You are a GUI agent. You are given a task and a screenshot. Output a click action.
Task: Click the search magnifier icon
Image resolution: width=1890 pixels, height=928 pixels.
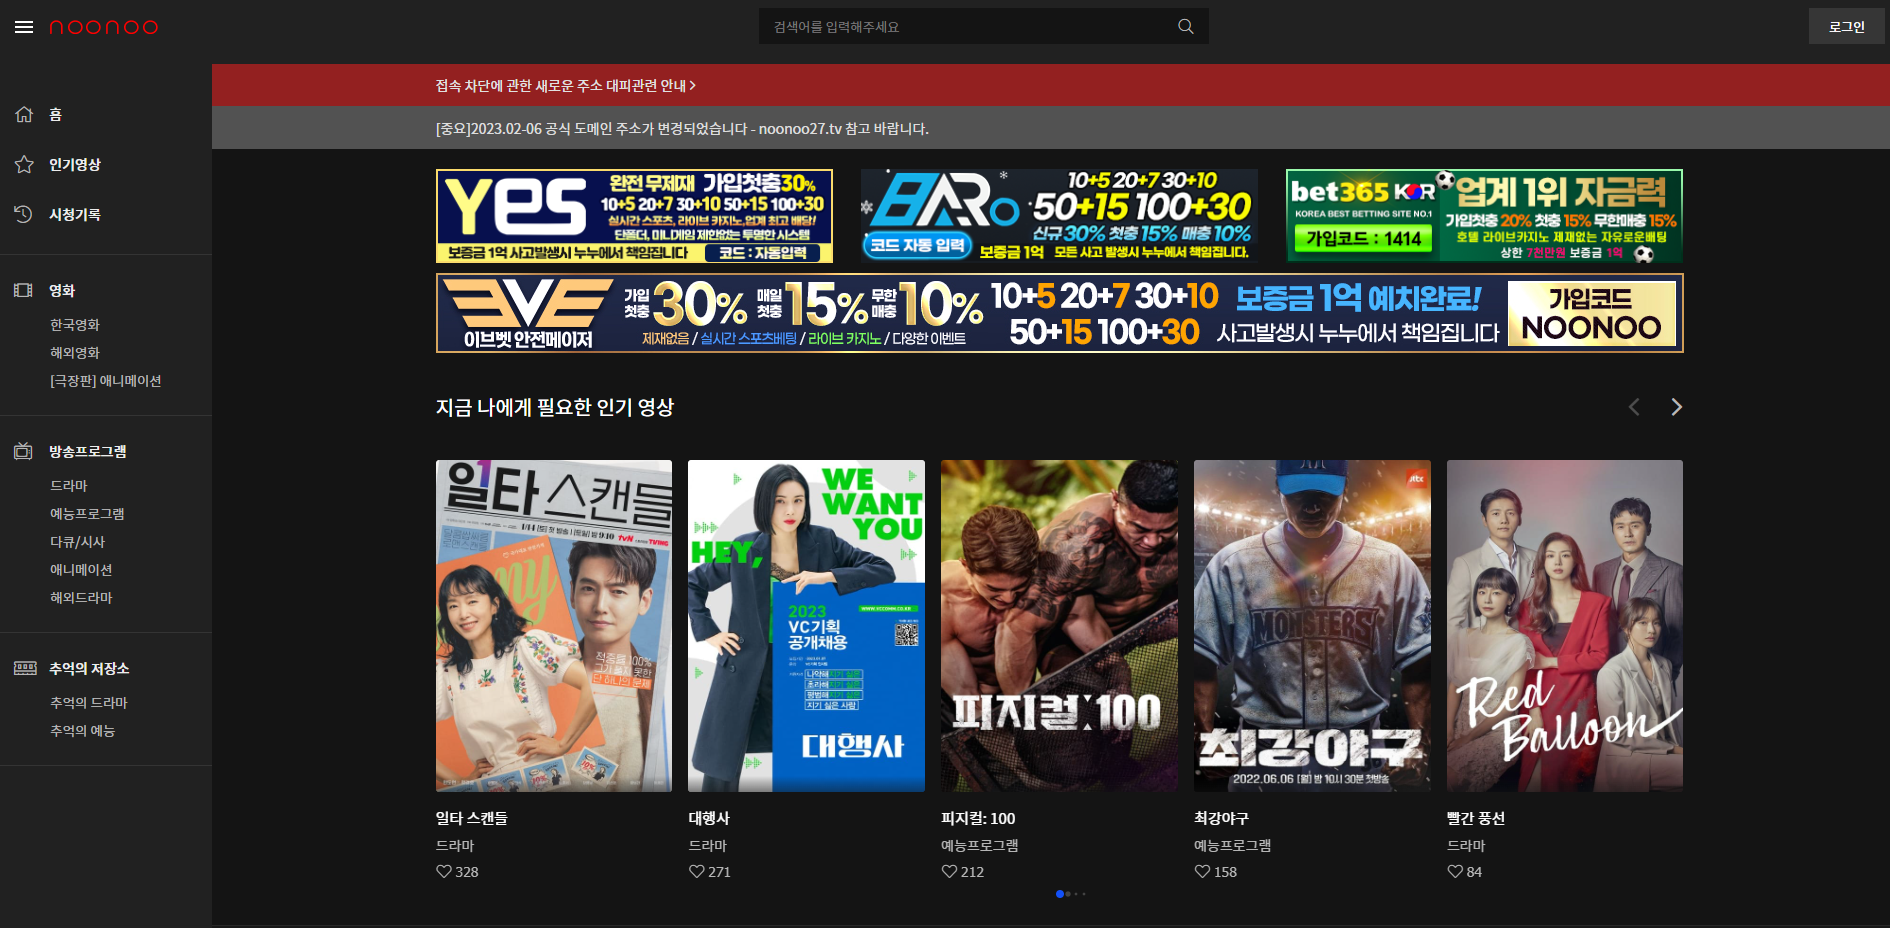tap(1186, 27)
